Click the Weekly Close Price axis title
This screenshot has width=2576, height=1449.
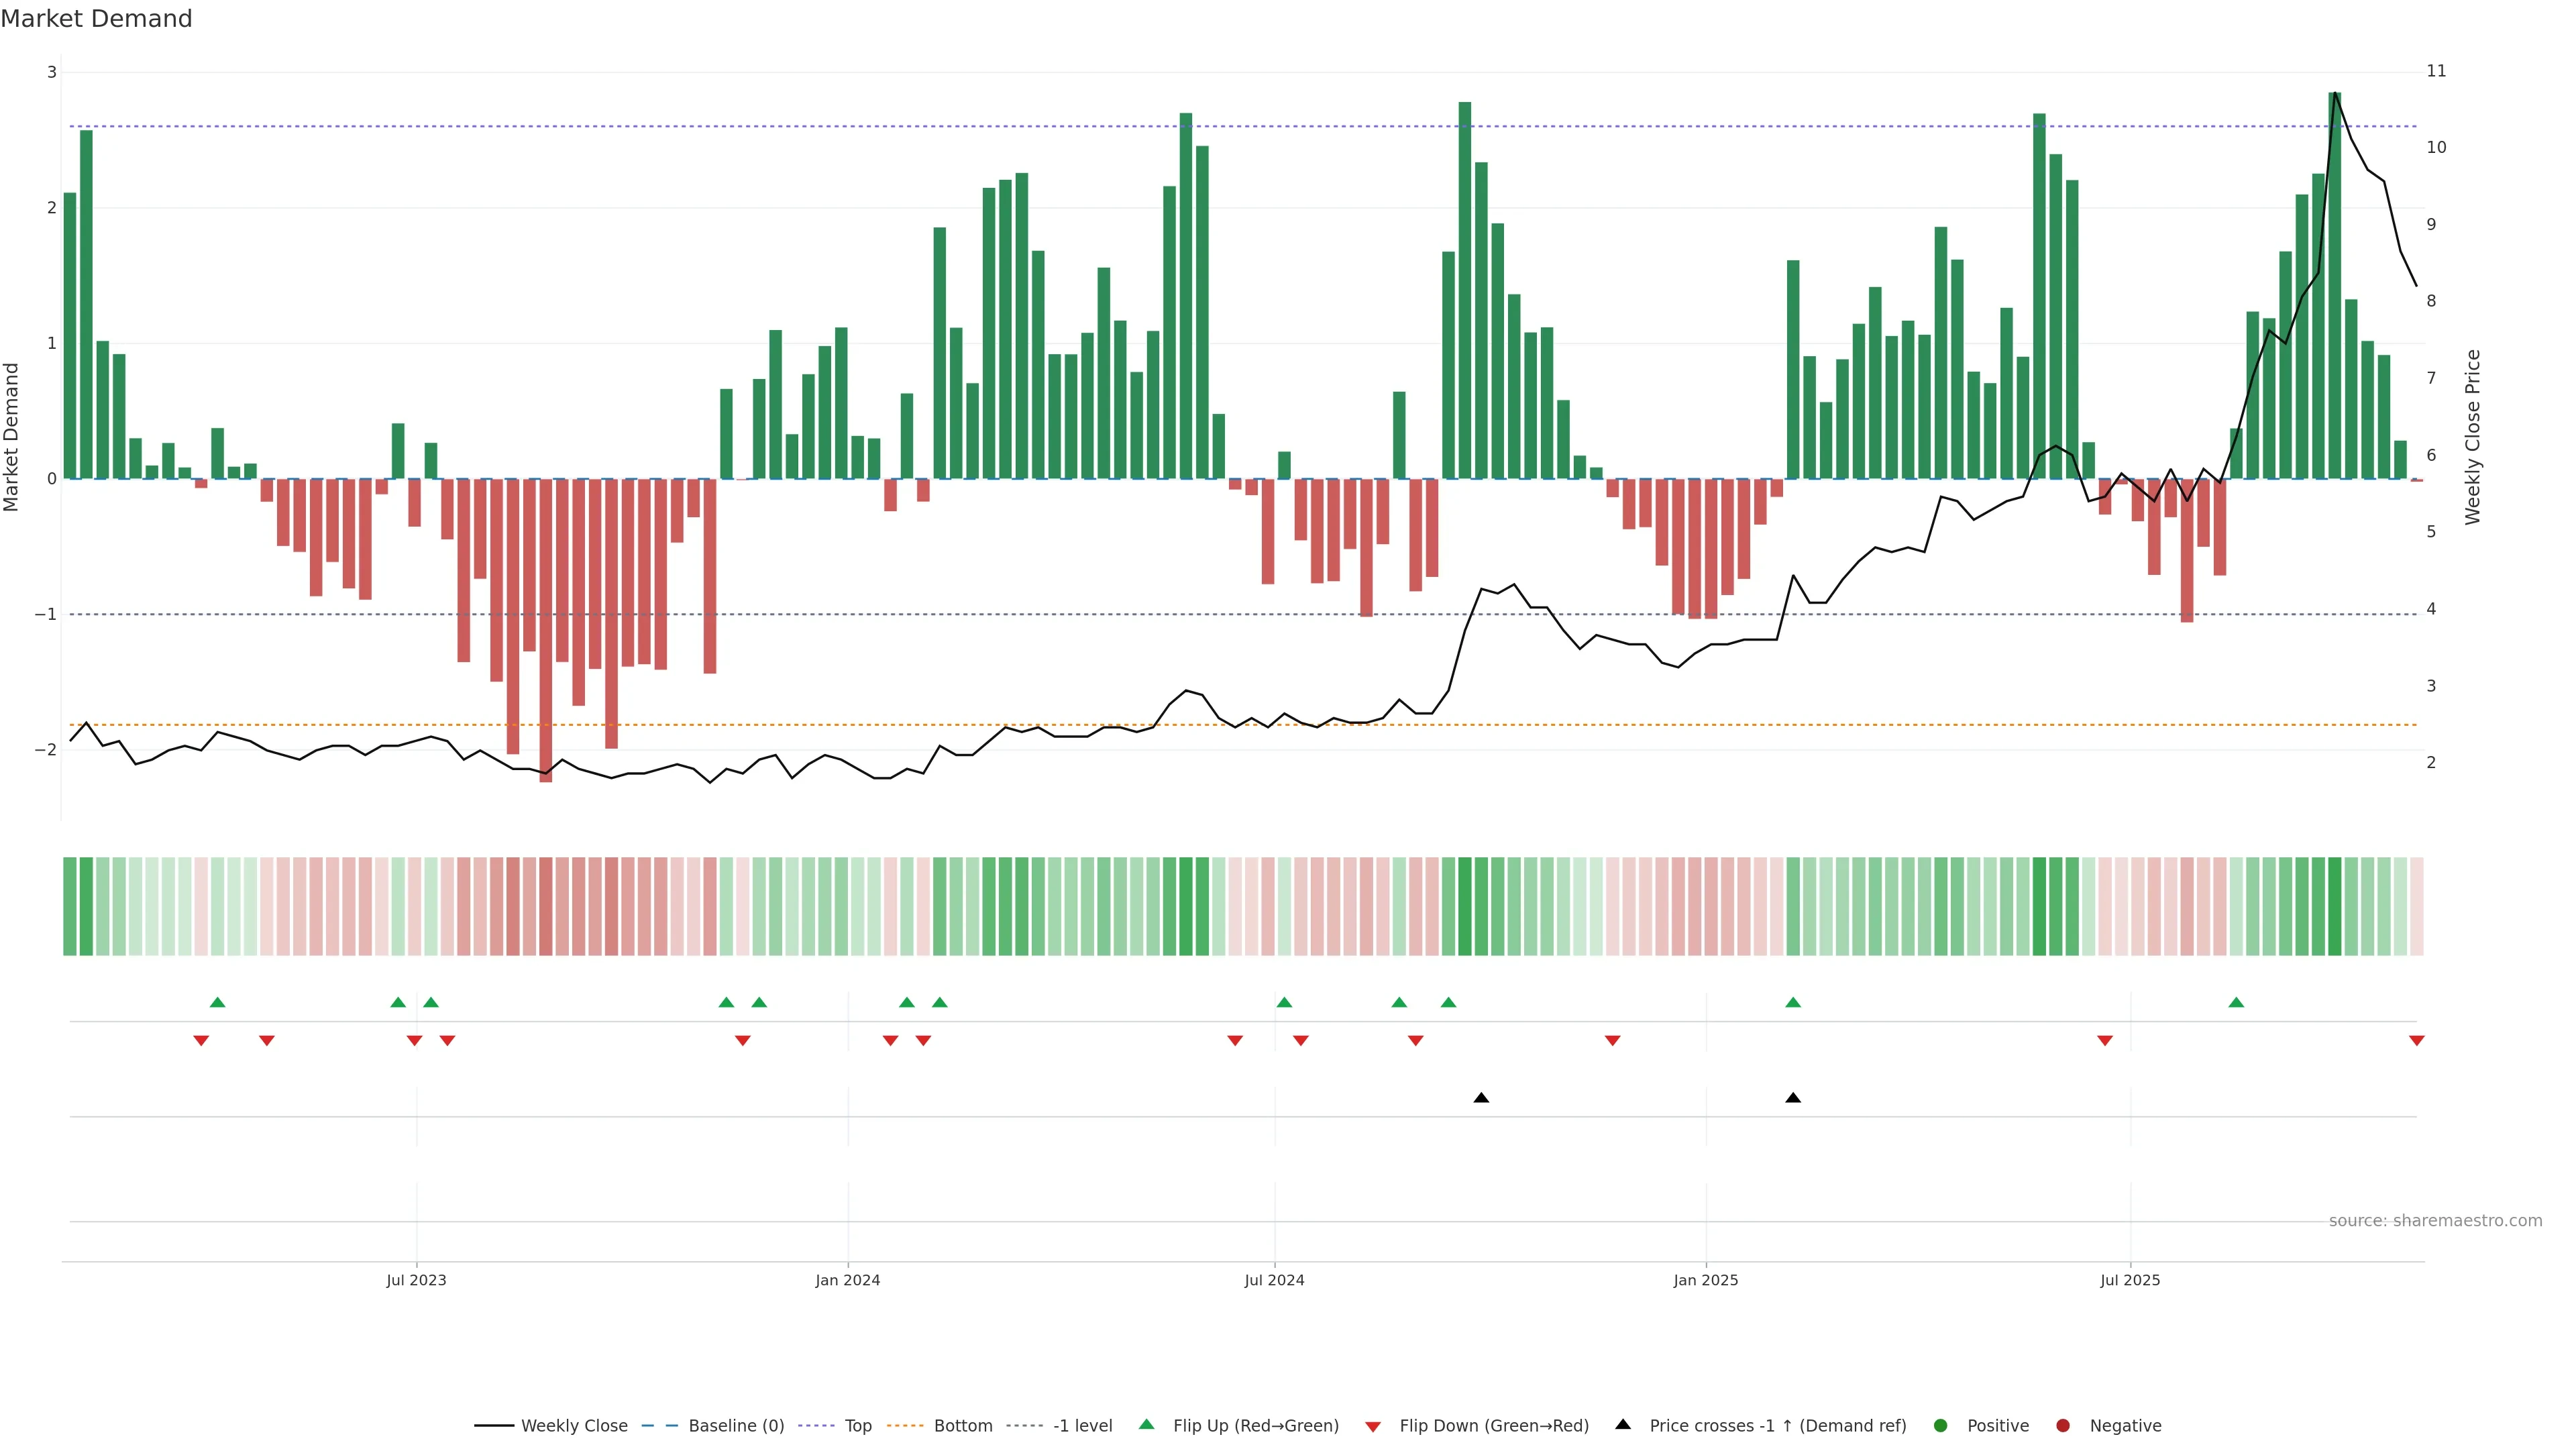coord(2473,437)
